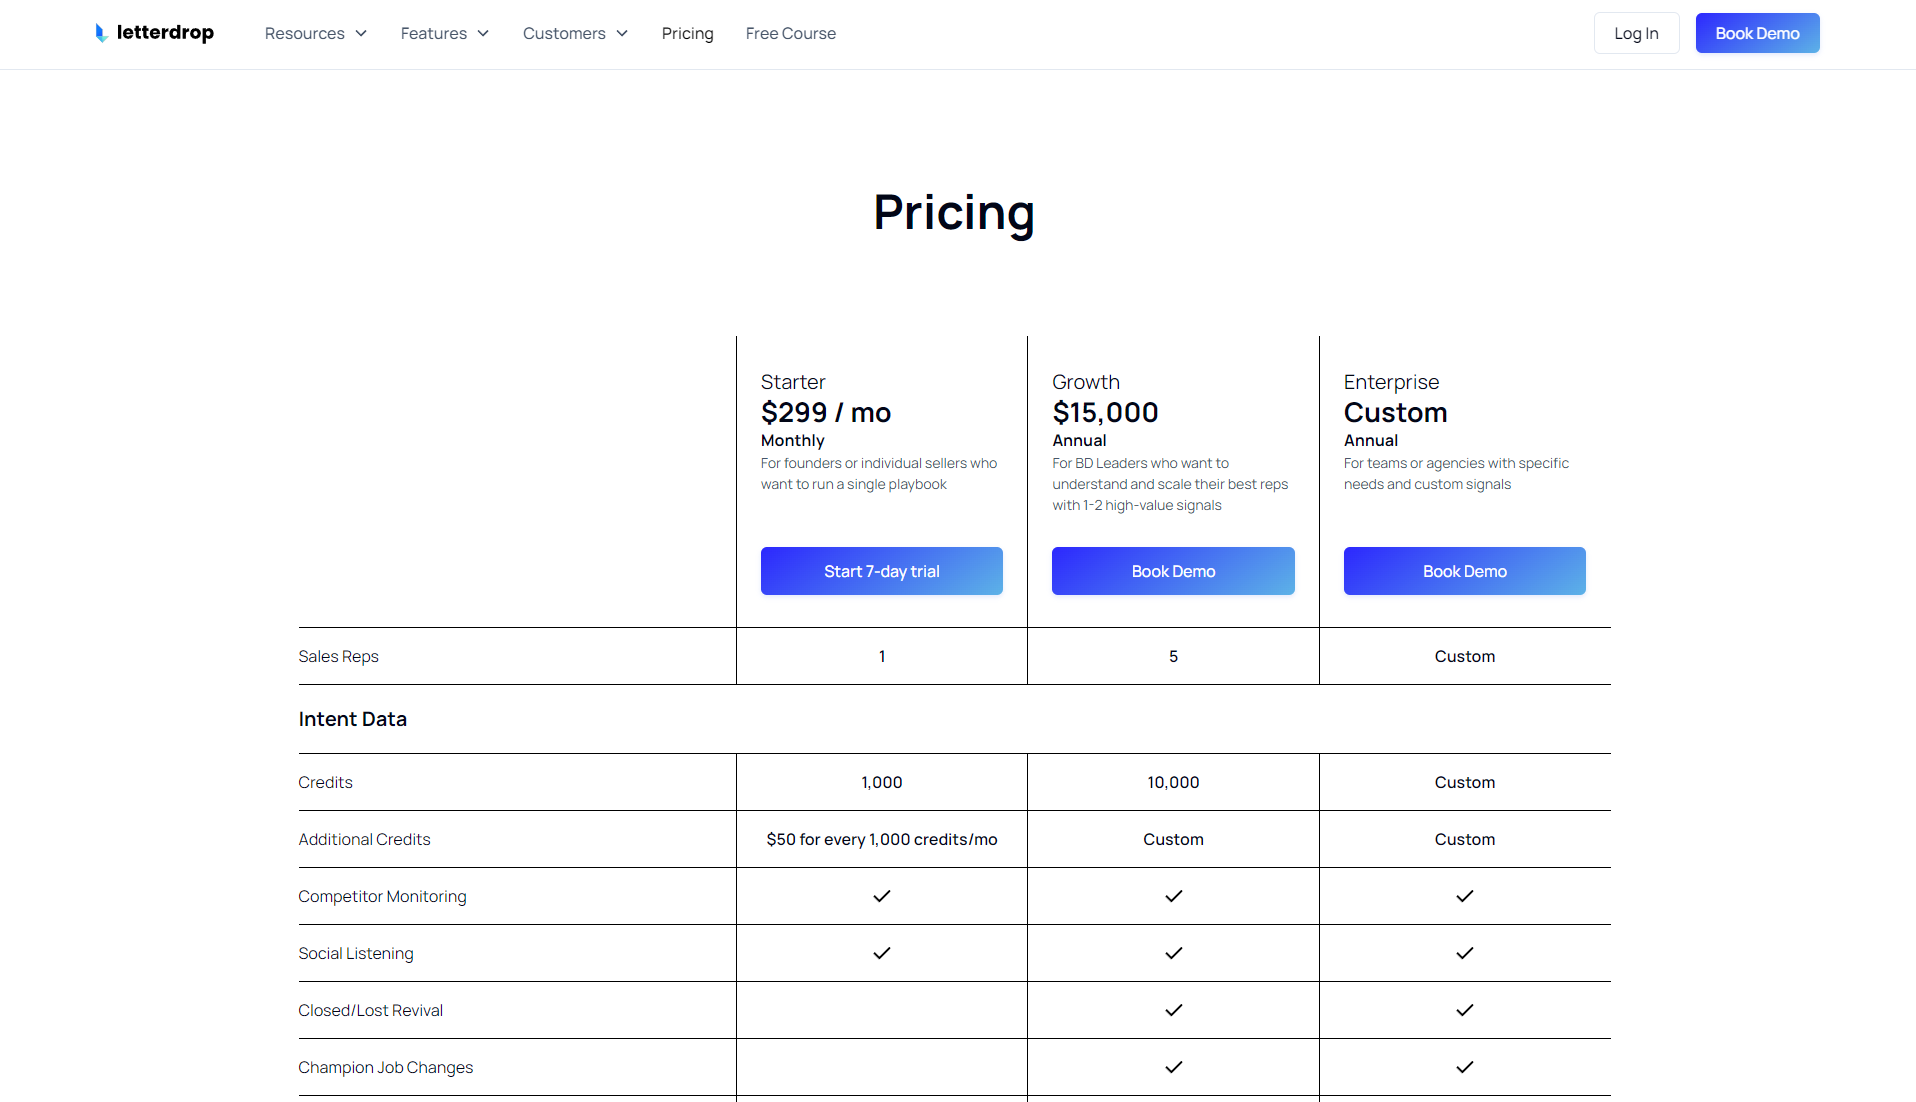1916x1102 pixels.
Task: Open the Free Course link
Action: click(790, 33)
